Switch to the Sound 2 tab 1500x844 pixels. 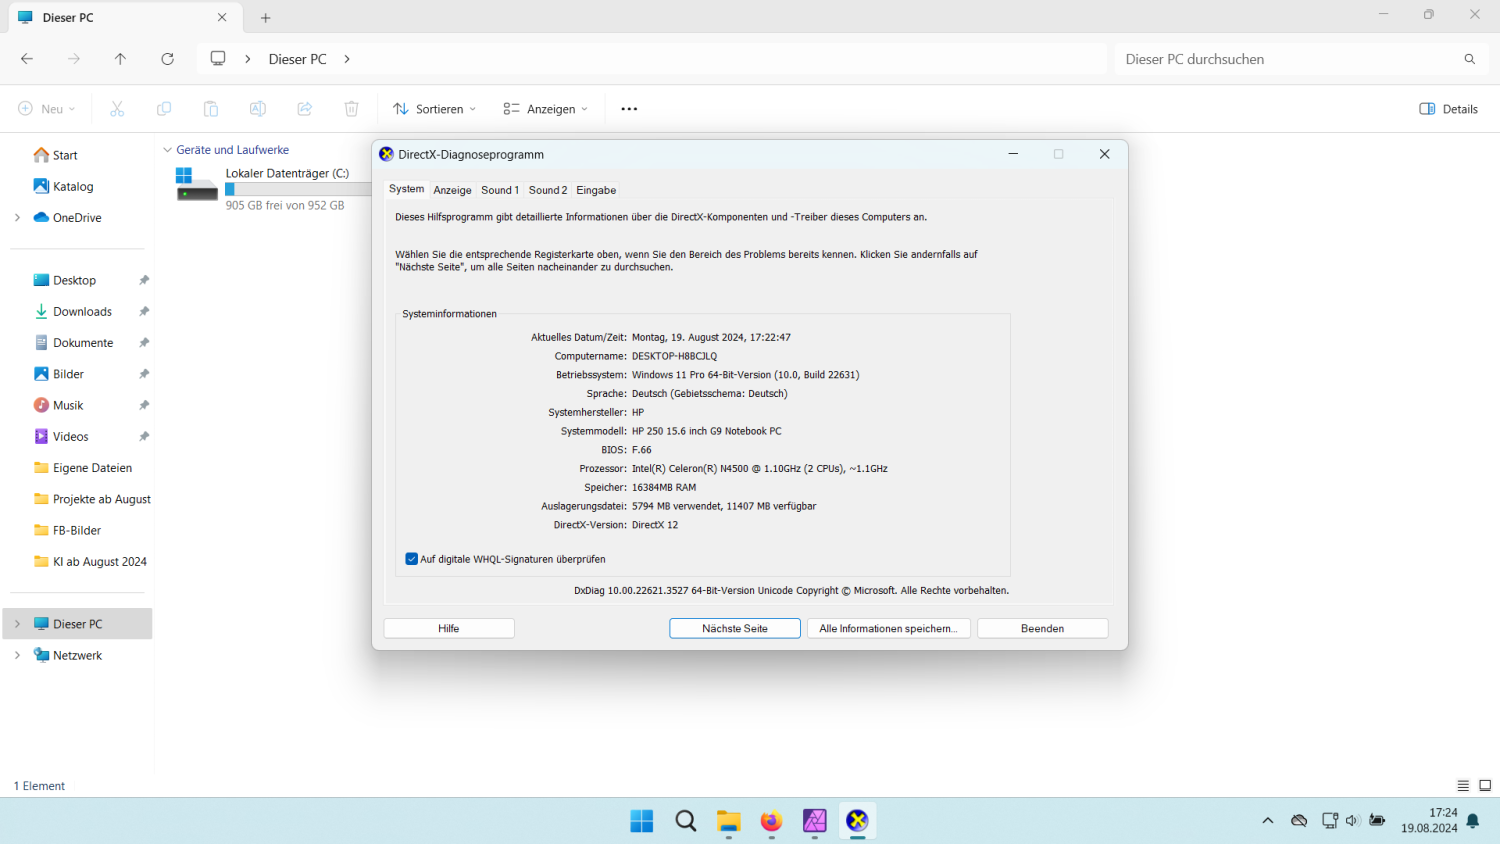pyautogui.click(x=548, y=190)
